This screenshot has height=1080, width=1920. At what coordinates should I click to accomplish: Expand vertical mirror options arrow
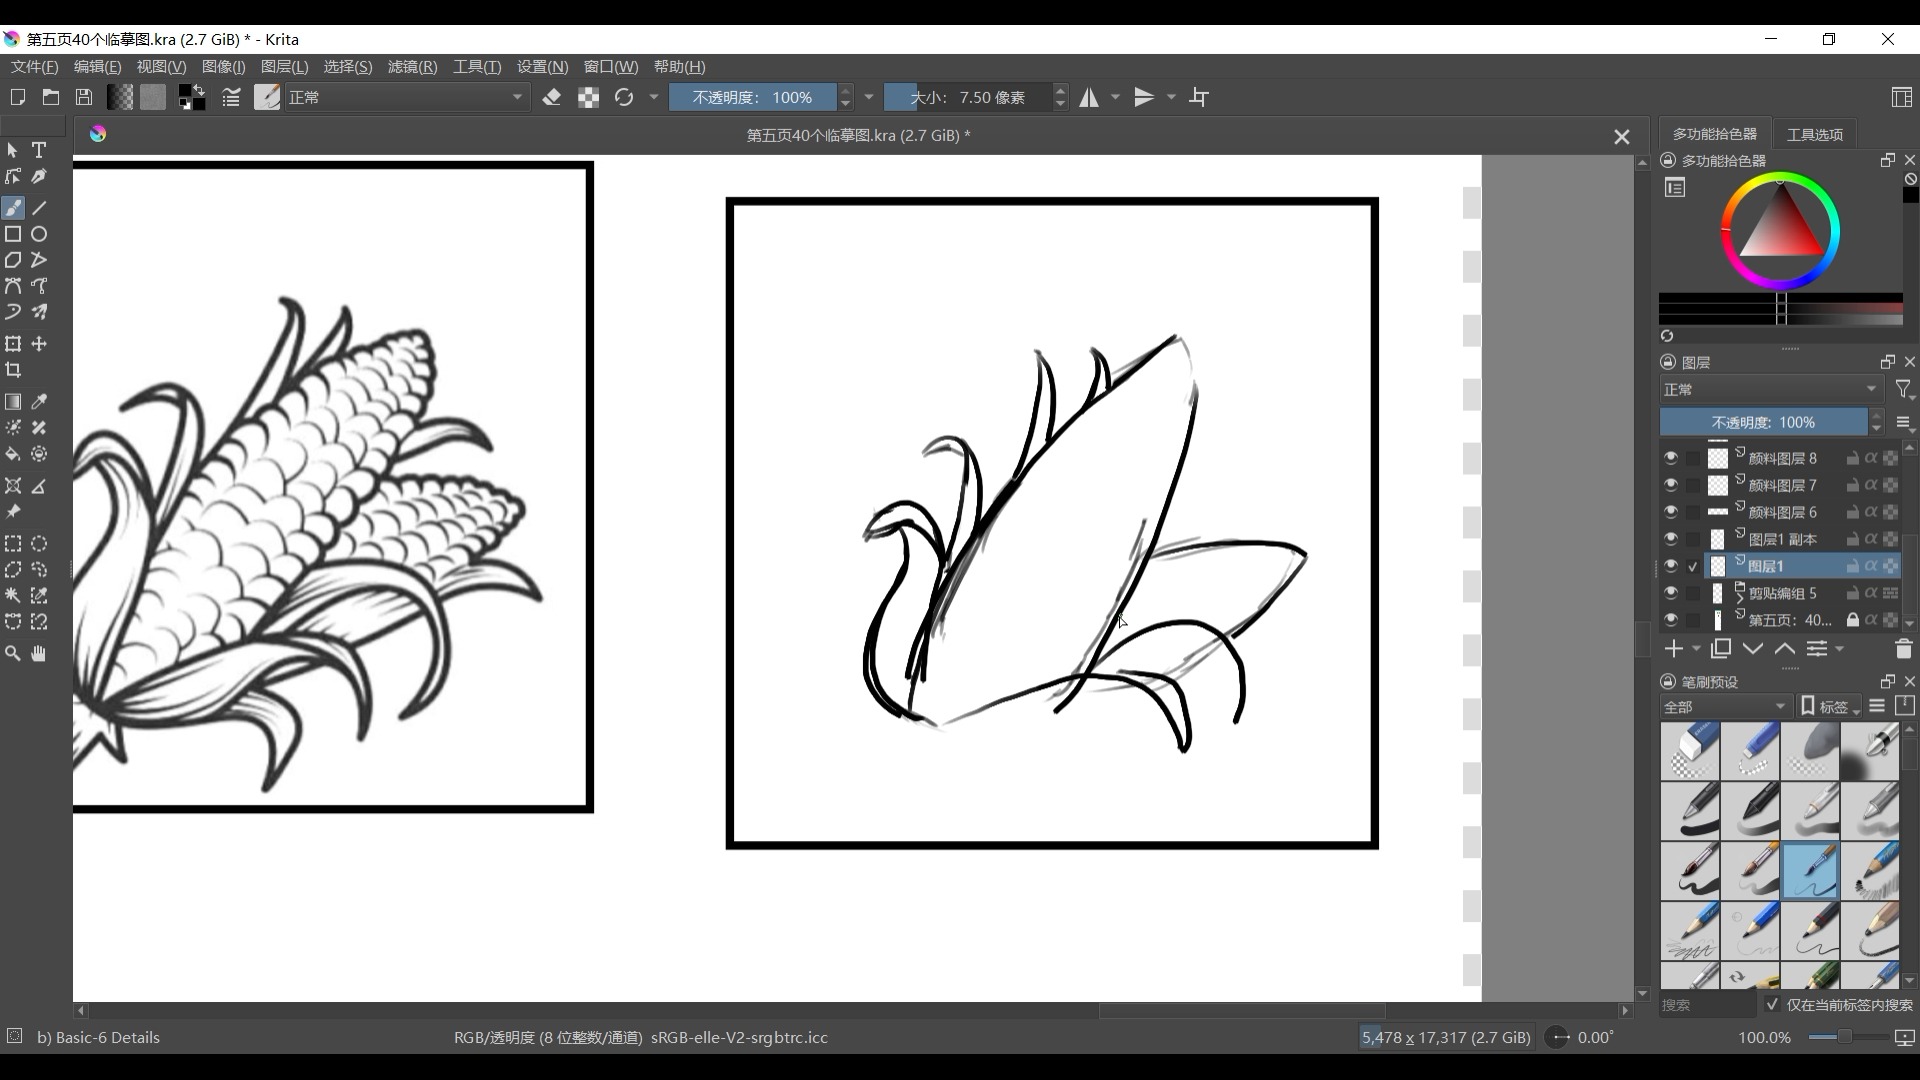click(x=1171, y=97)
